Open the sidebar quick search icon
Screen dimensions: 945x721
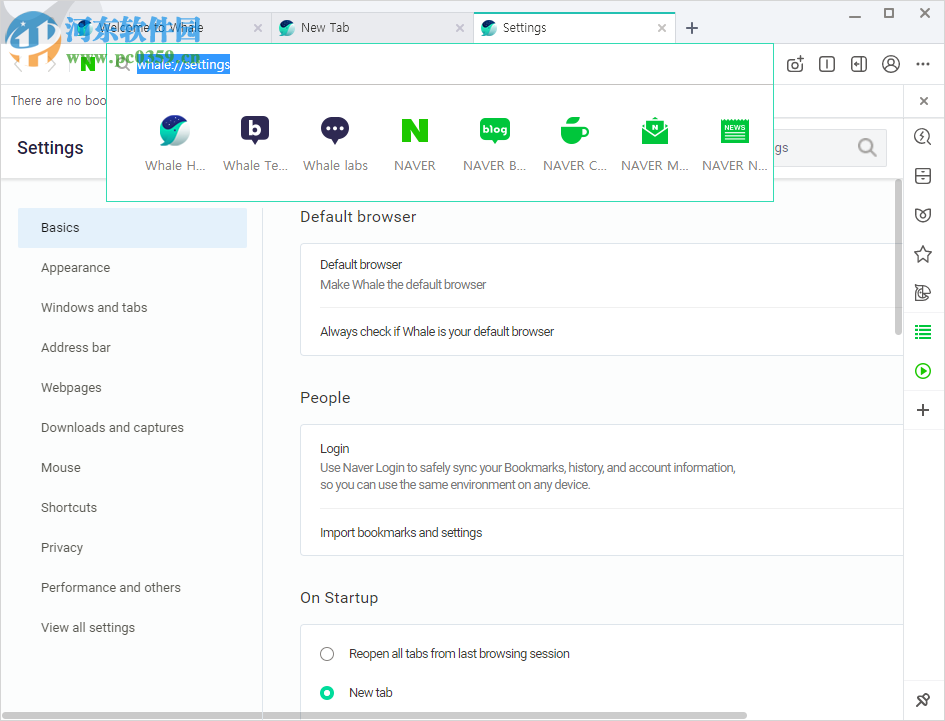pyautogui.click(x=923, y=137)
